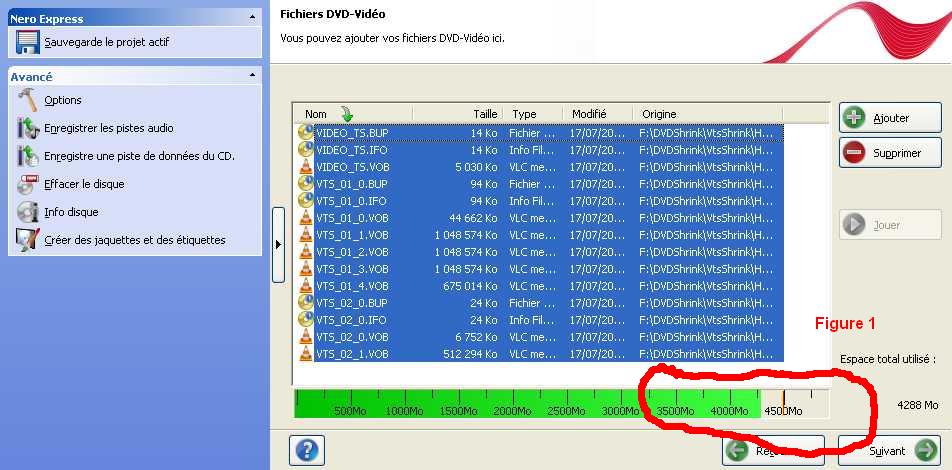The height and width of the screenshot is (470, 952).
Task: Sort the list by the Type column
Action: coord(534,114)
